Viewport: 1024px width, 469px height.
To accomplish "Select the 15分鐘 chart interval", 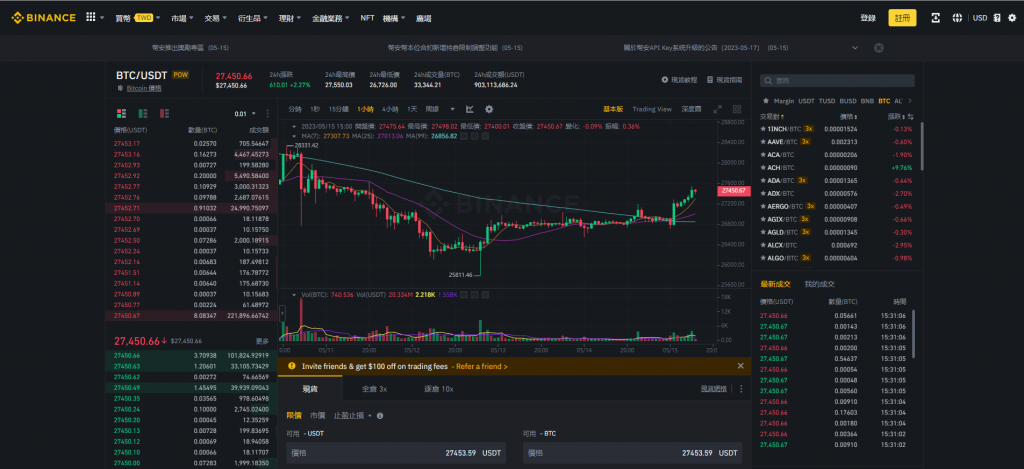I will point(338,109).
